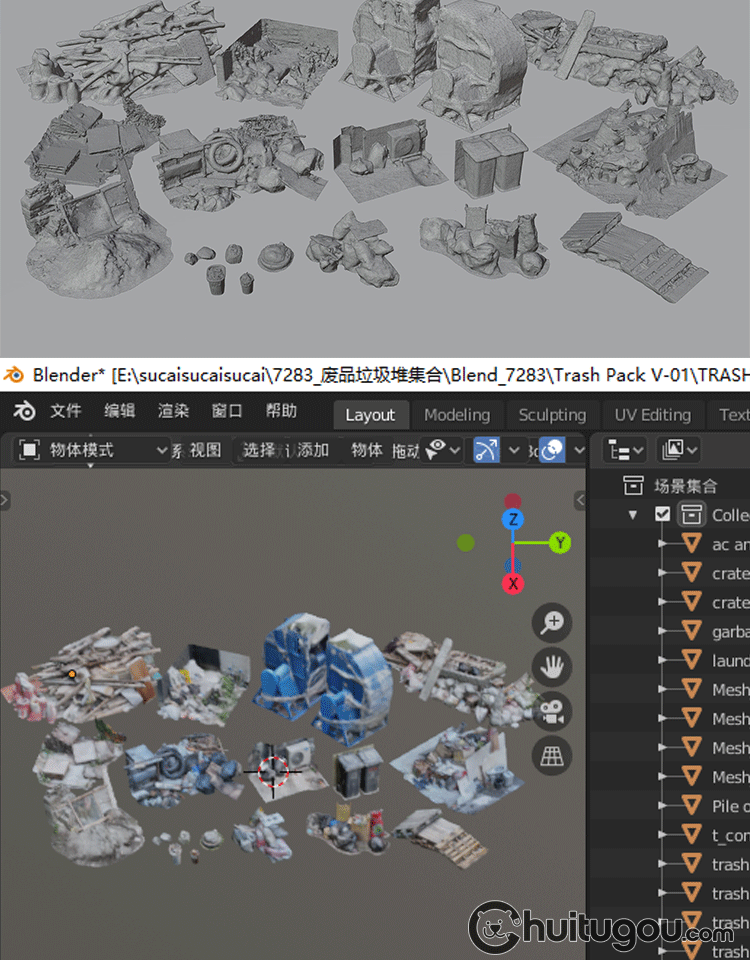Open the 编辑 menu
Screen dimensions: 750x960
click(119, 411)
